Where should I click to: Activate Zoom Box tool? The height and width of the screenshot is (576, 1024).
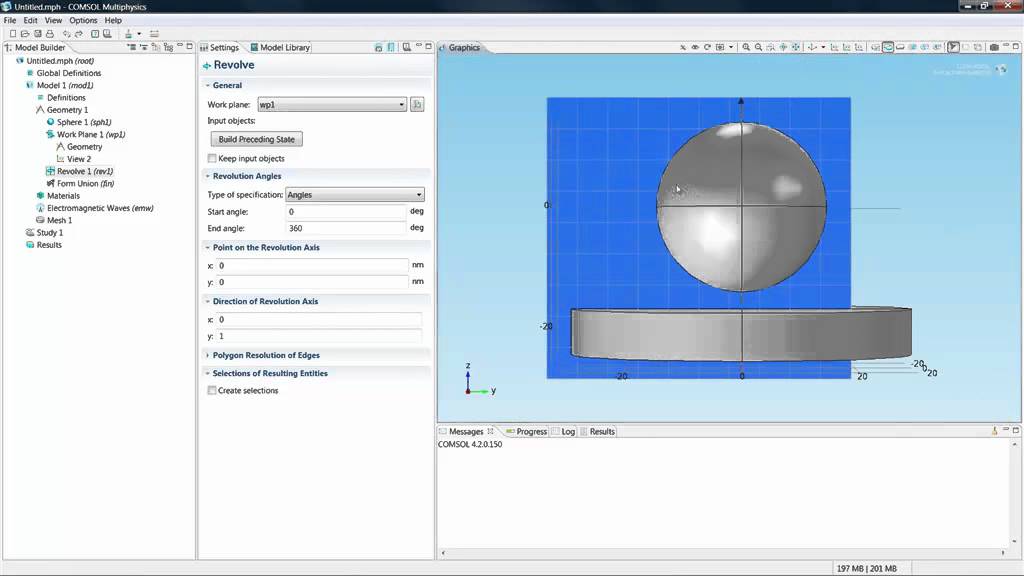(x=771, y=47)
